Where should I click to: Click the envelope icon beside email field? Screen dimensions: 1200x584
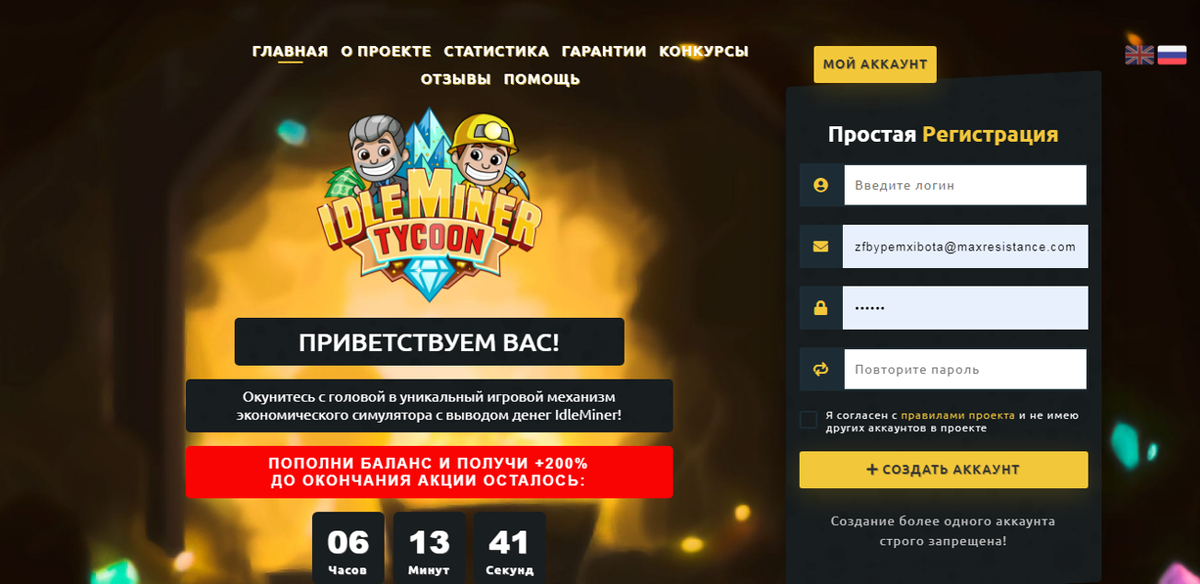821,247
